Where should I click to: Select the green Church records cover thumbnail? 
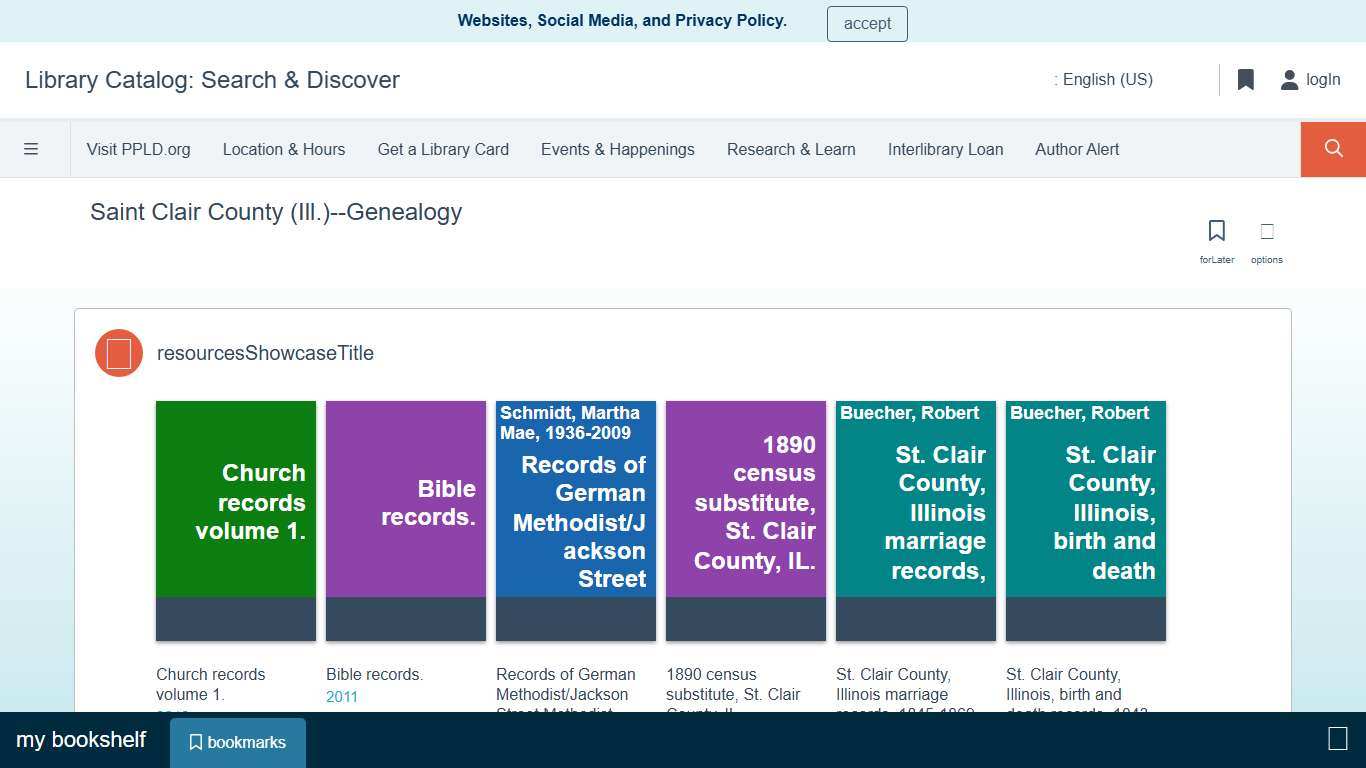[x=235, y=520]
